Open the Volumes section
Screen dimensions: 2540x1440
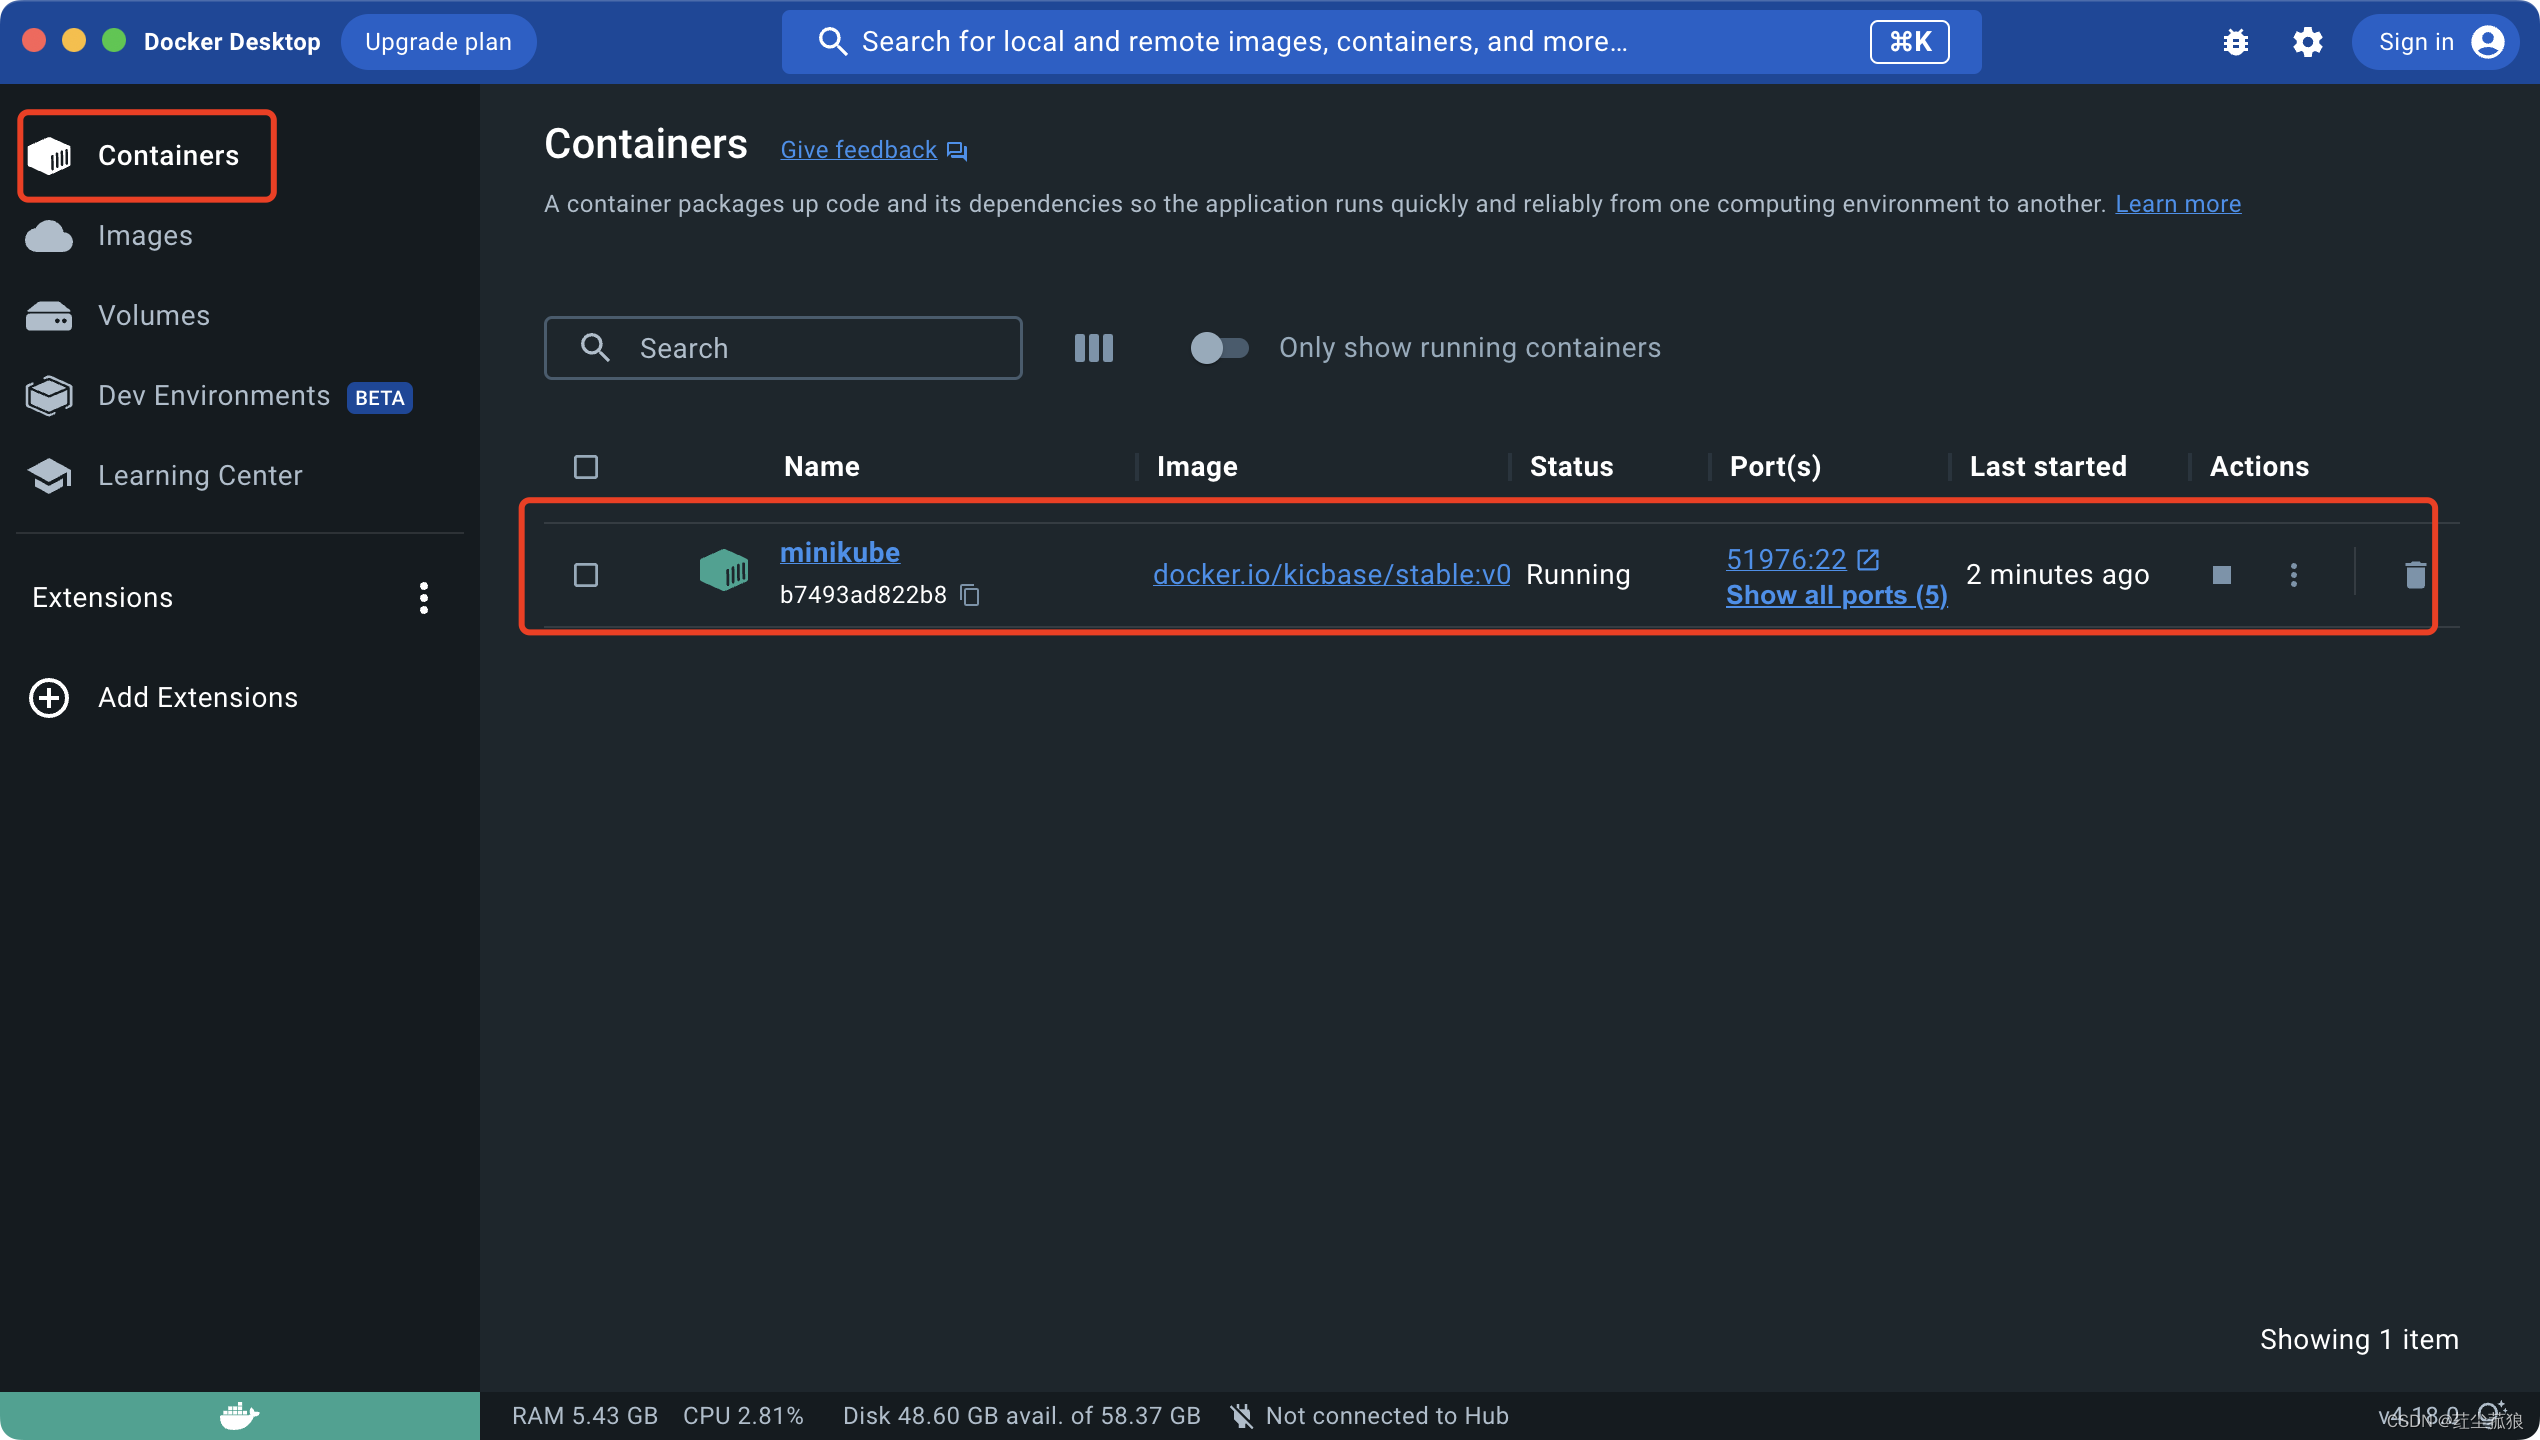[154, 316]
